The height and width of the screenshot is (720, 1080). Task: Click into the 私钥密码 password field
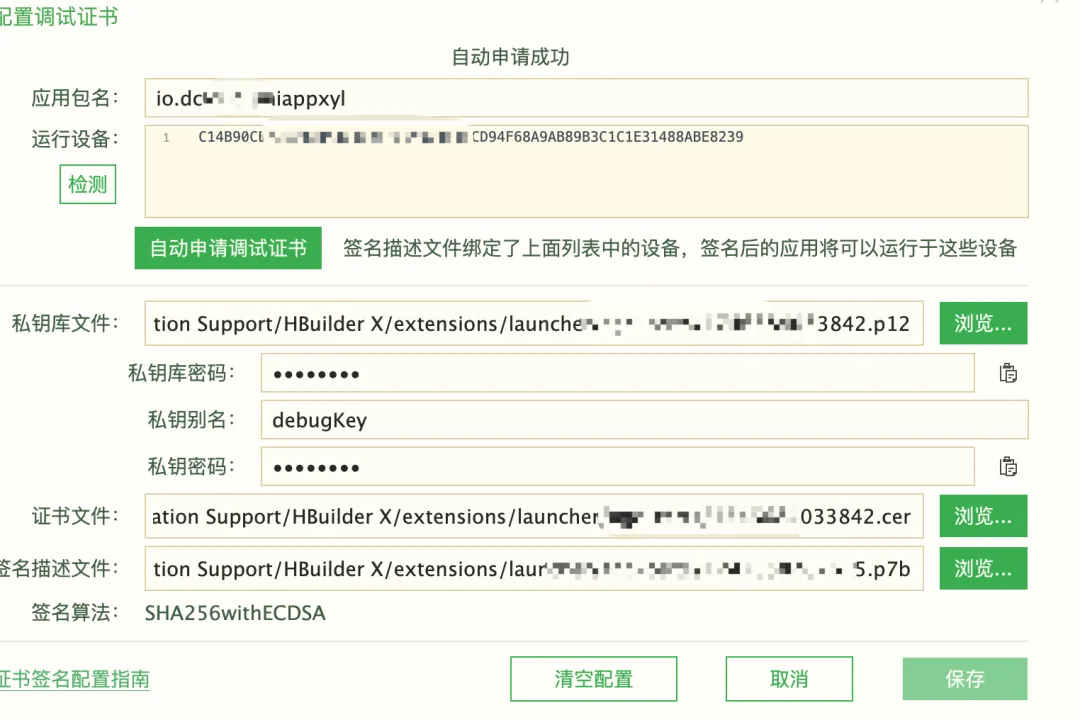(617, 467)
